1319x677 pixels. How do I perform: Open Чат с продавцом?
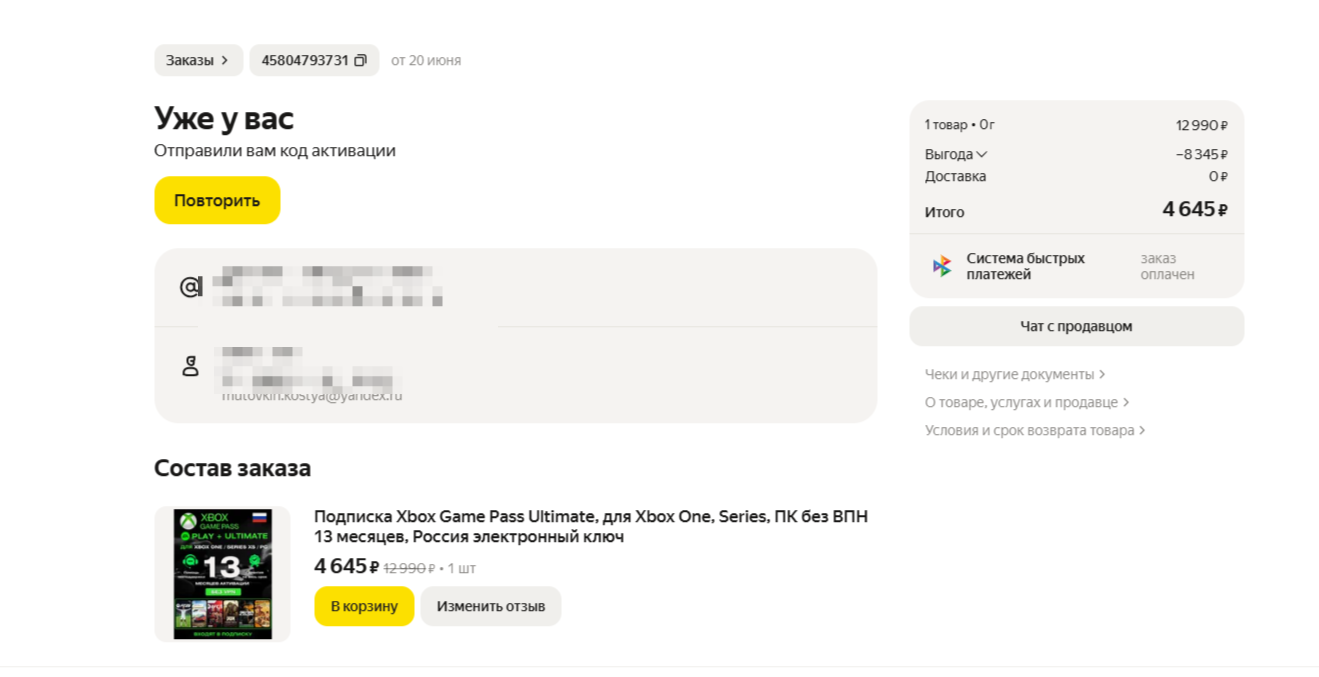click(x=1076, y=326)
